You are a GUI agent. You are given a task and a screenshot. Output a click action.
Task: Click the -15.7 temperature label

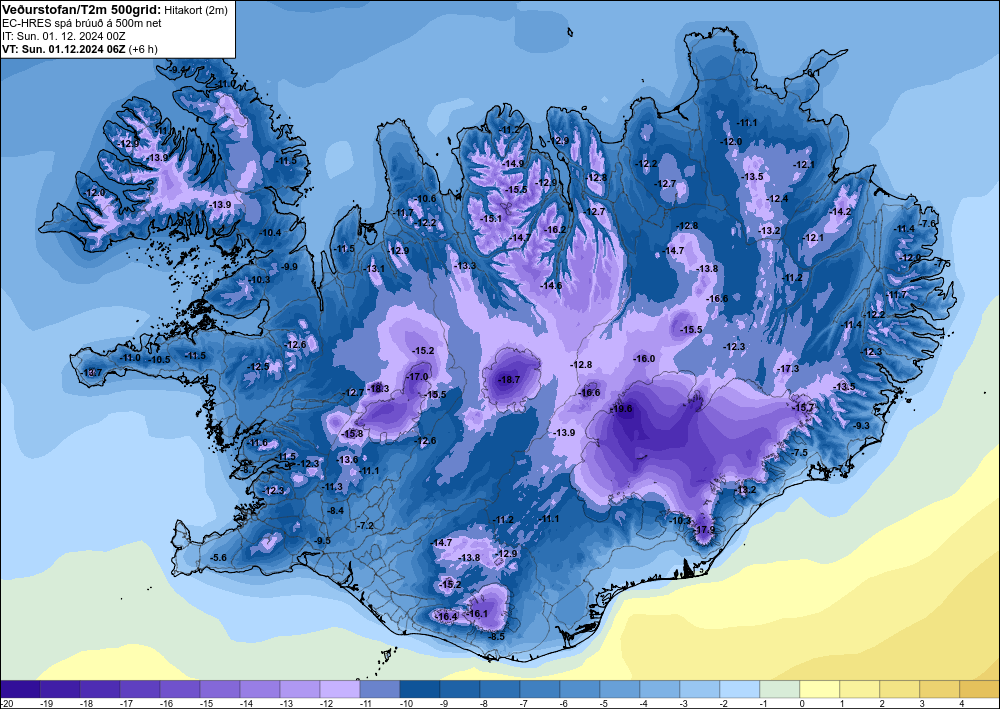tap(804, 407)
